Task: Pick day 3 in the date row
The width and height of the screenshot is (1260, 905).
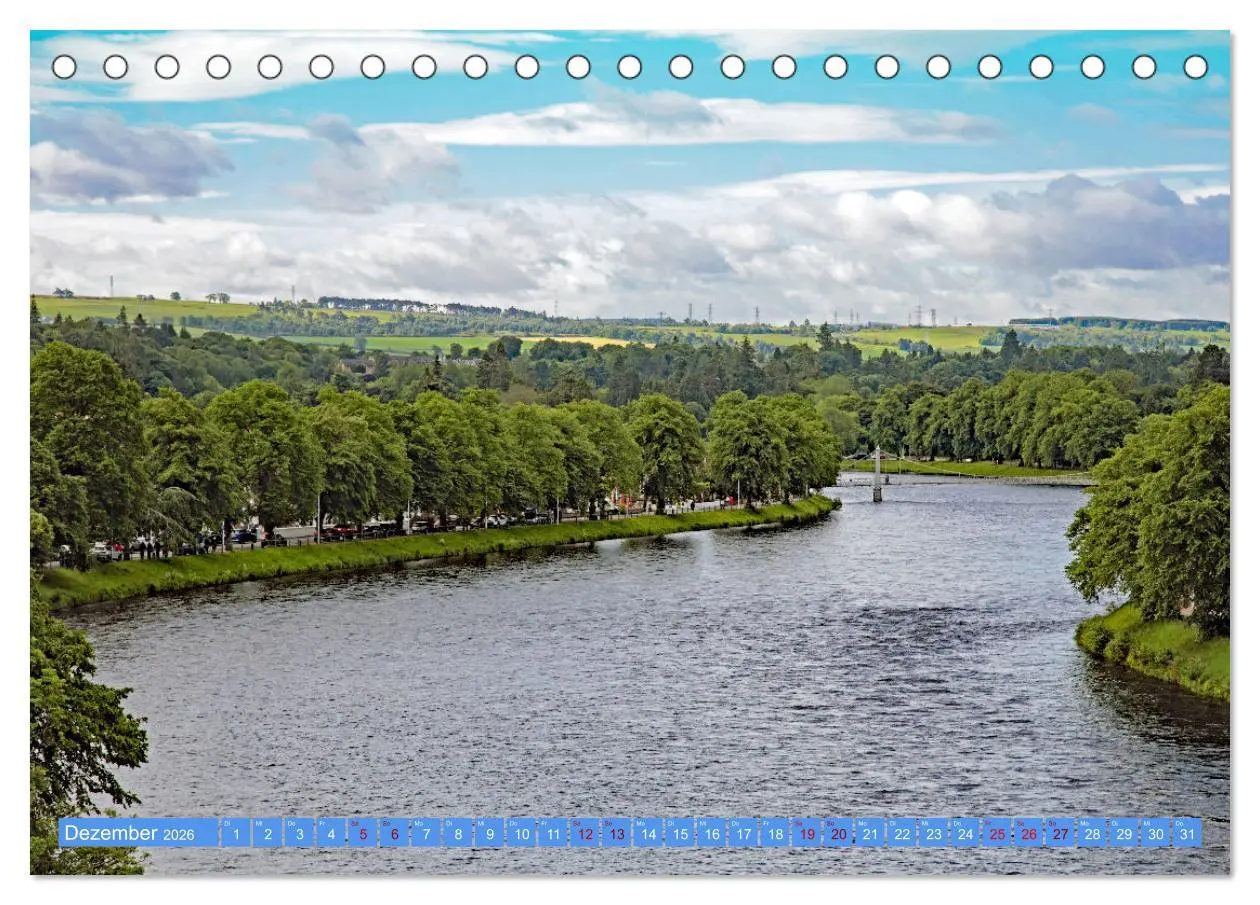Action: (x=299, y=833)
